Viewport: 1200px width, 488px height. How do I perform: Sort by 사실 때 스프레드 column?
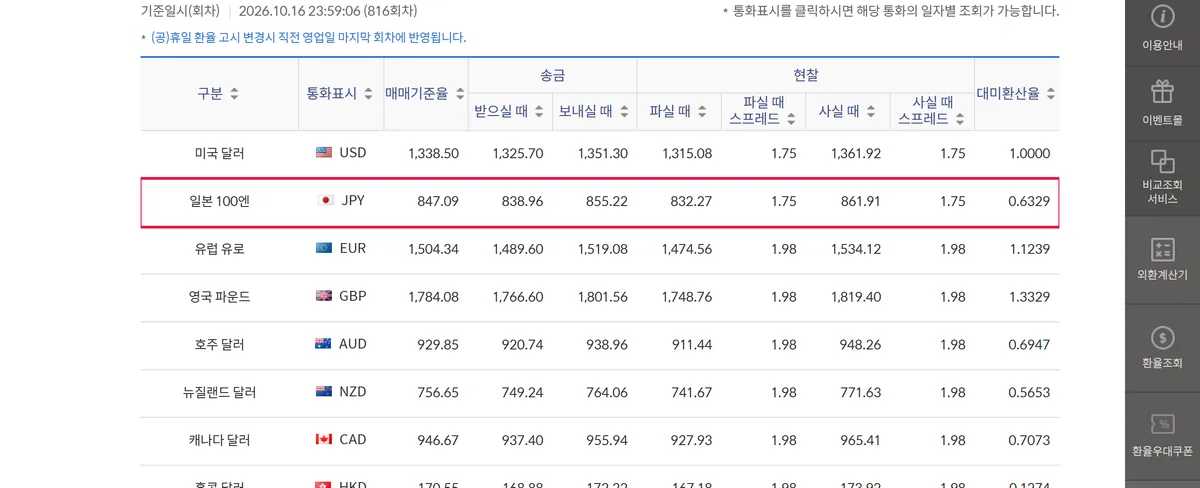960,118
